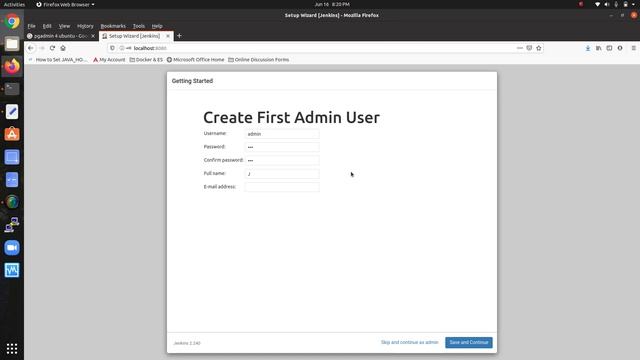Click Skip and continue as admin
Screen dimensions: 640x360
tap(409, 342)
